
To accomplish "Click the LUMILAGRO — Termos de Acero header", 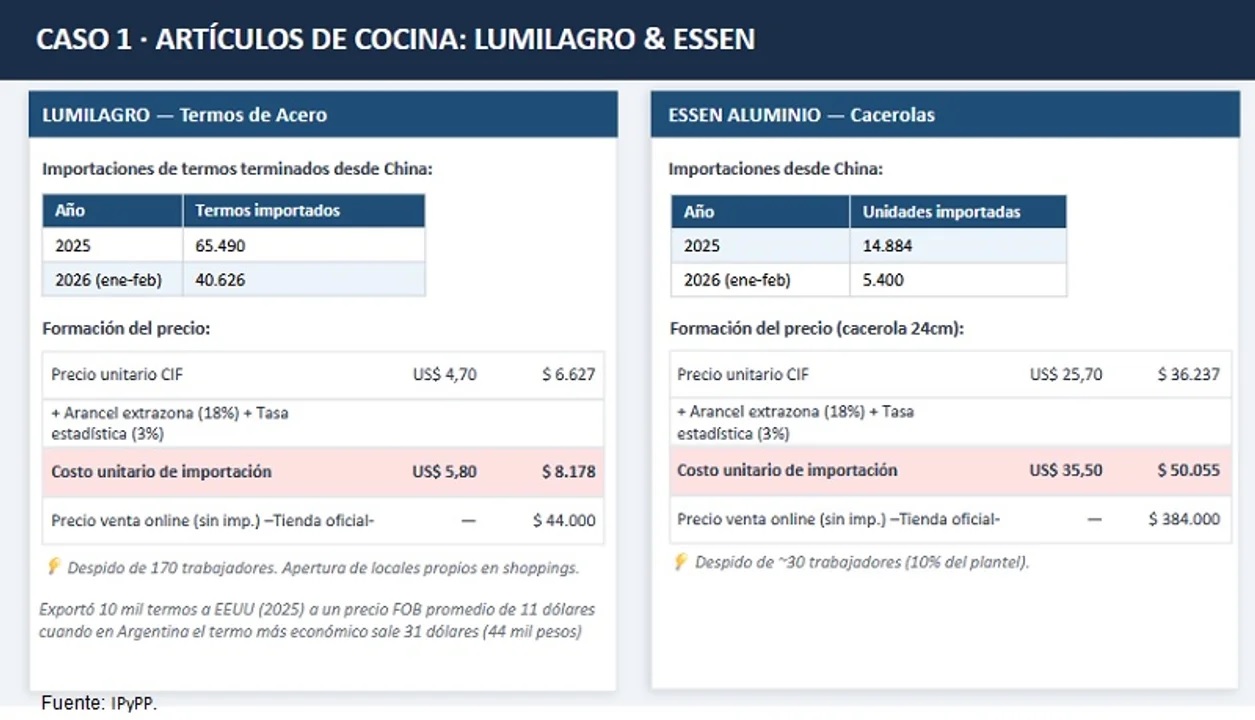I will pos(184,115).
